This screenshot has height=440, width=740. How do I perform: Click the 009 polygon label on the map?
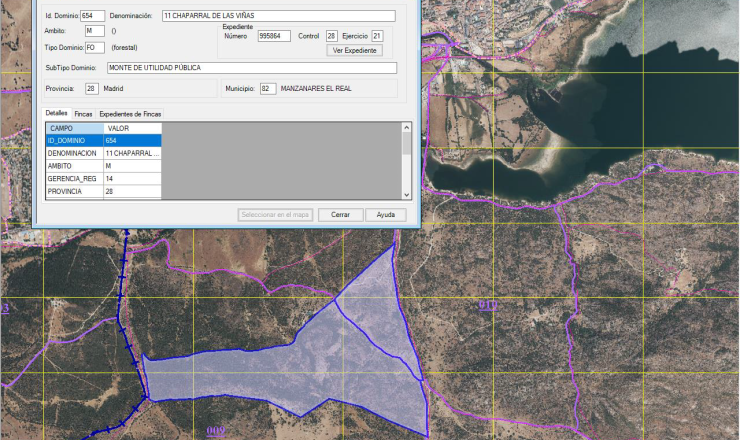[216, 431]
